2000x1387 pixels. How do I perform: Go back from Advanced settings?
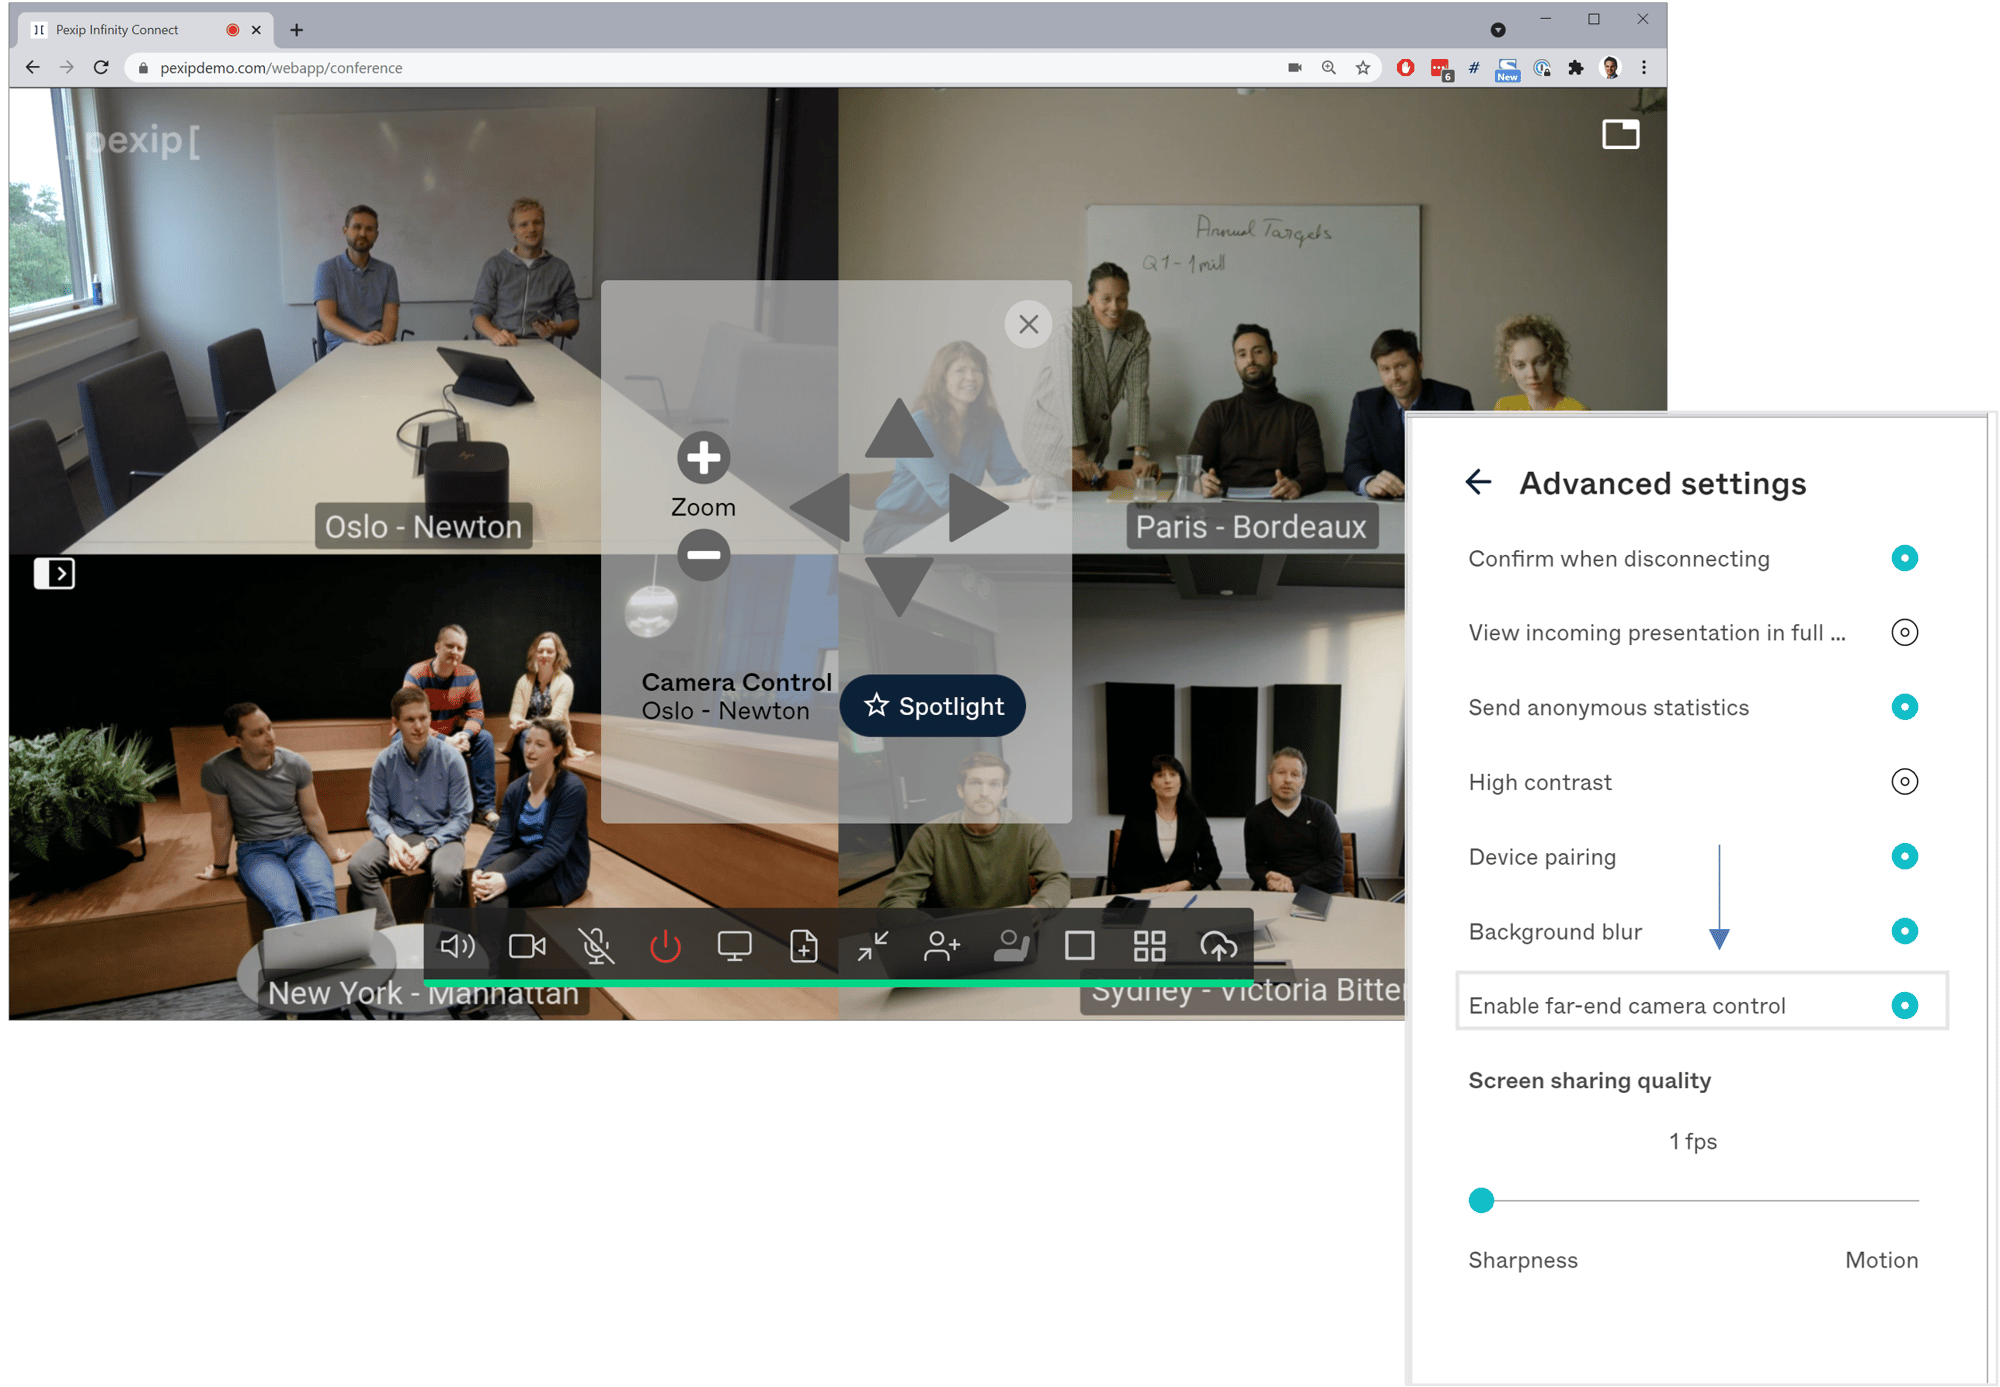click(1478, 482)
